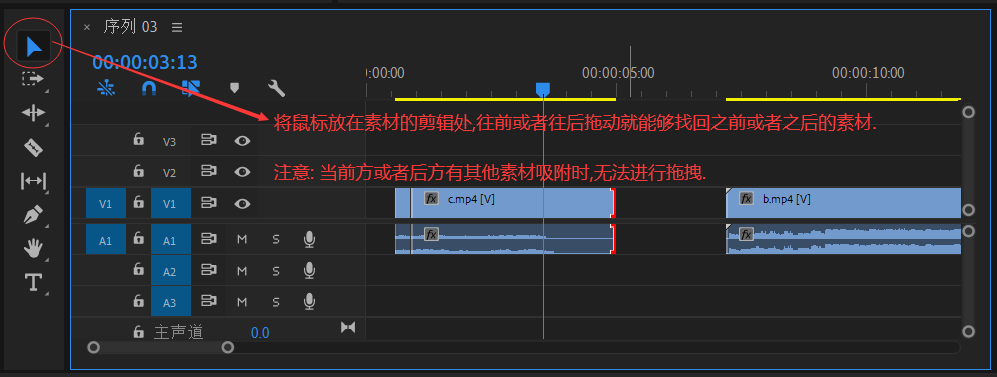Solo track A3
Viewport: 997px width, 377px height.
pyautogui.click(x=276, y=301)
